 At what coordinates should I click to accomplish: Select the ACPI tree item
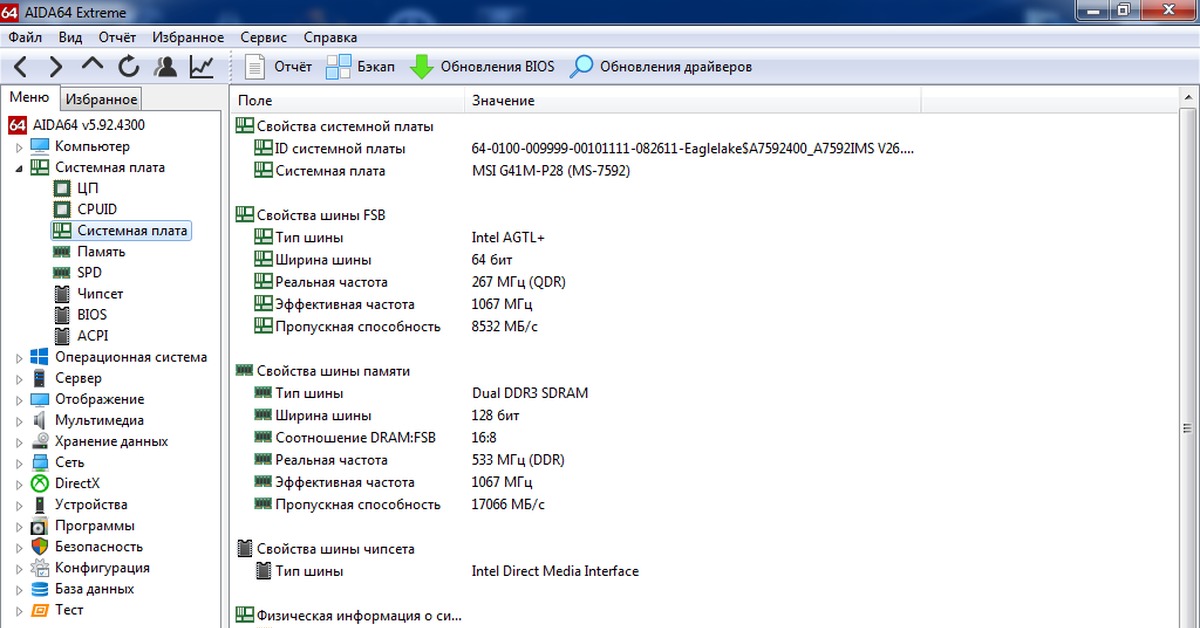(93, 335)
